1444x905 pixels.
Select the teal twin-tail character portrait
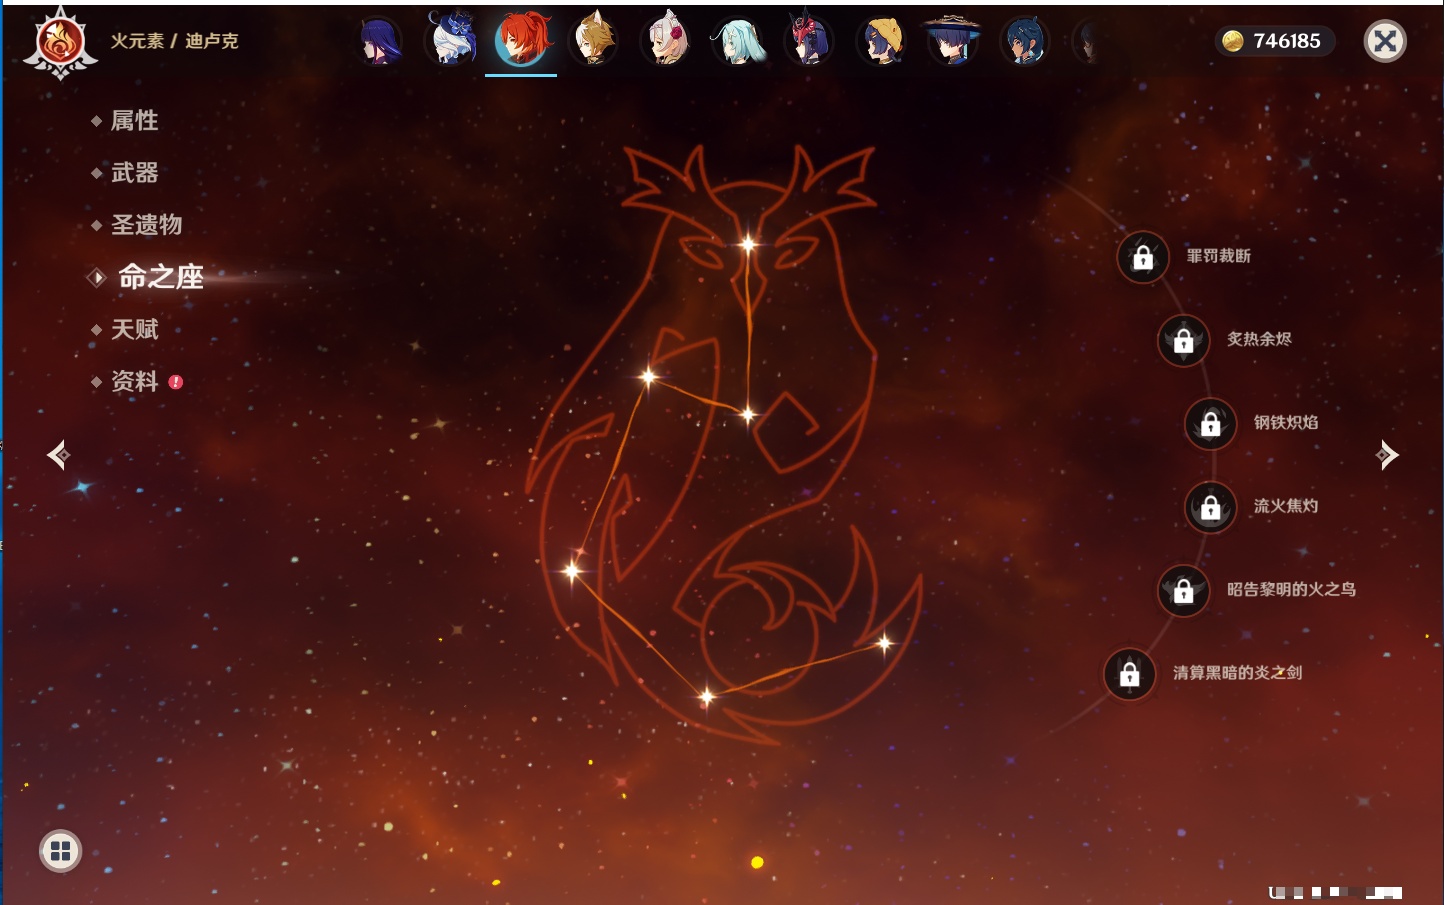(x=738, y=42)
